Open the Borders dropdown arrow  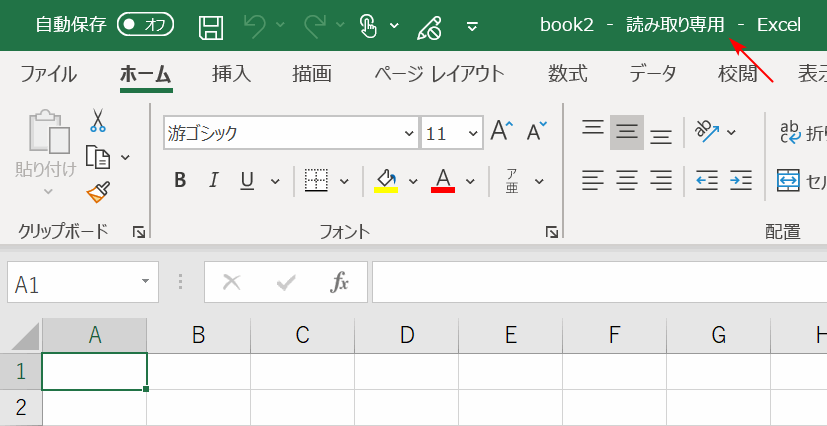[344, 181]
